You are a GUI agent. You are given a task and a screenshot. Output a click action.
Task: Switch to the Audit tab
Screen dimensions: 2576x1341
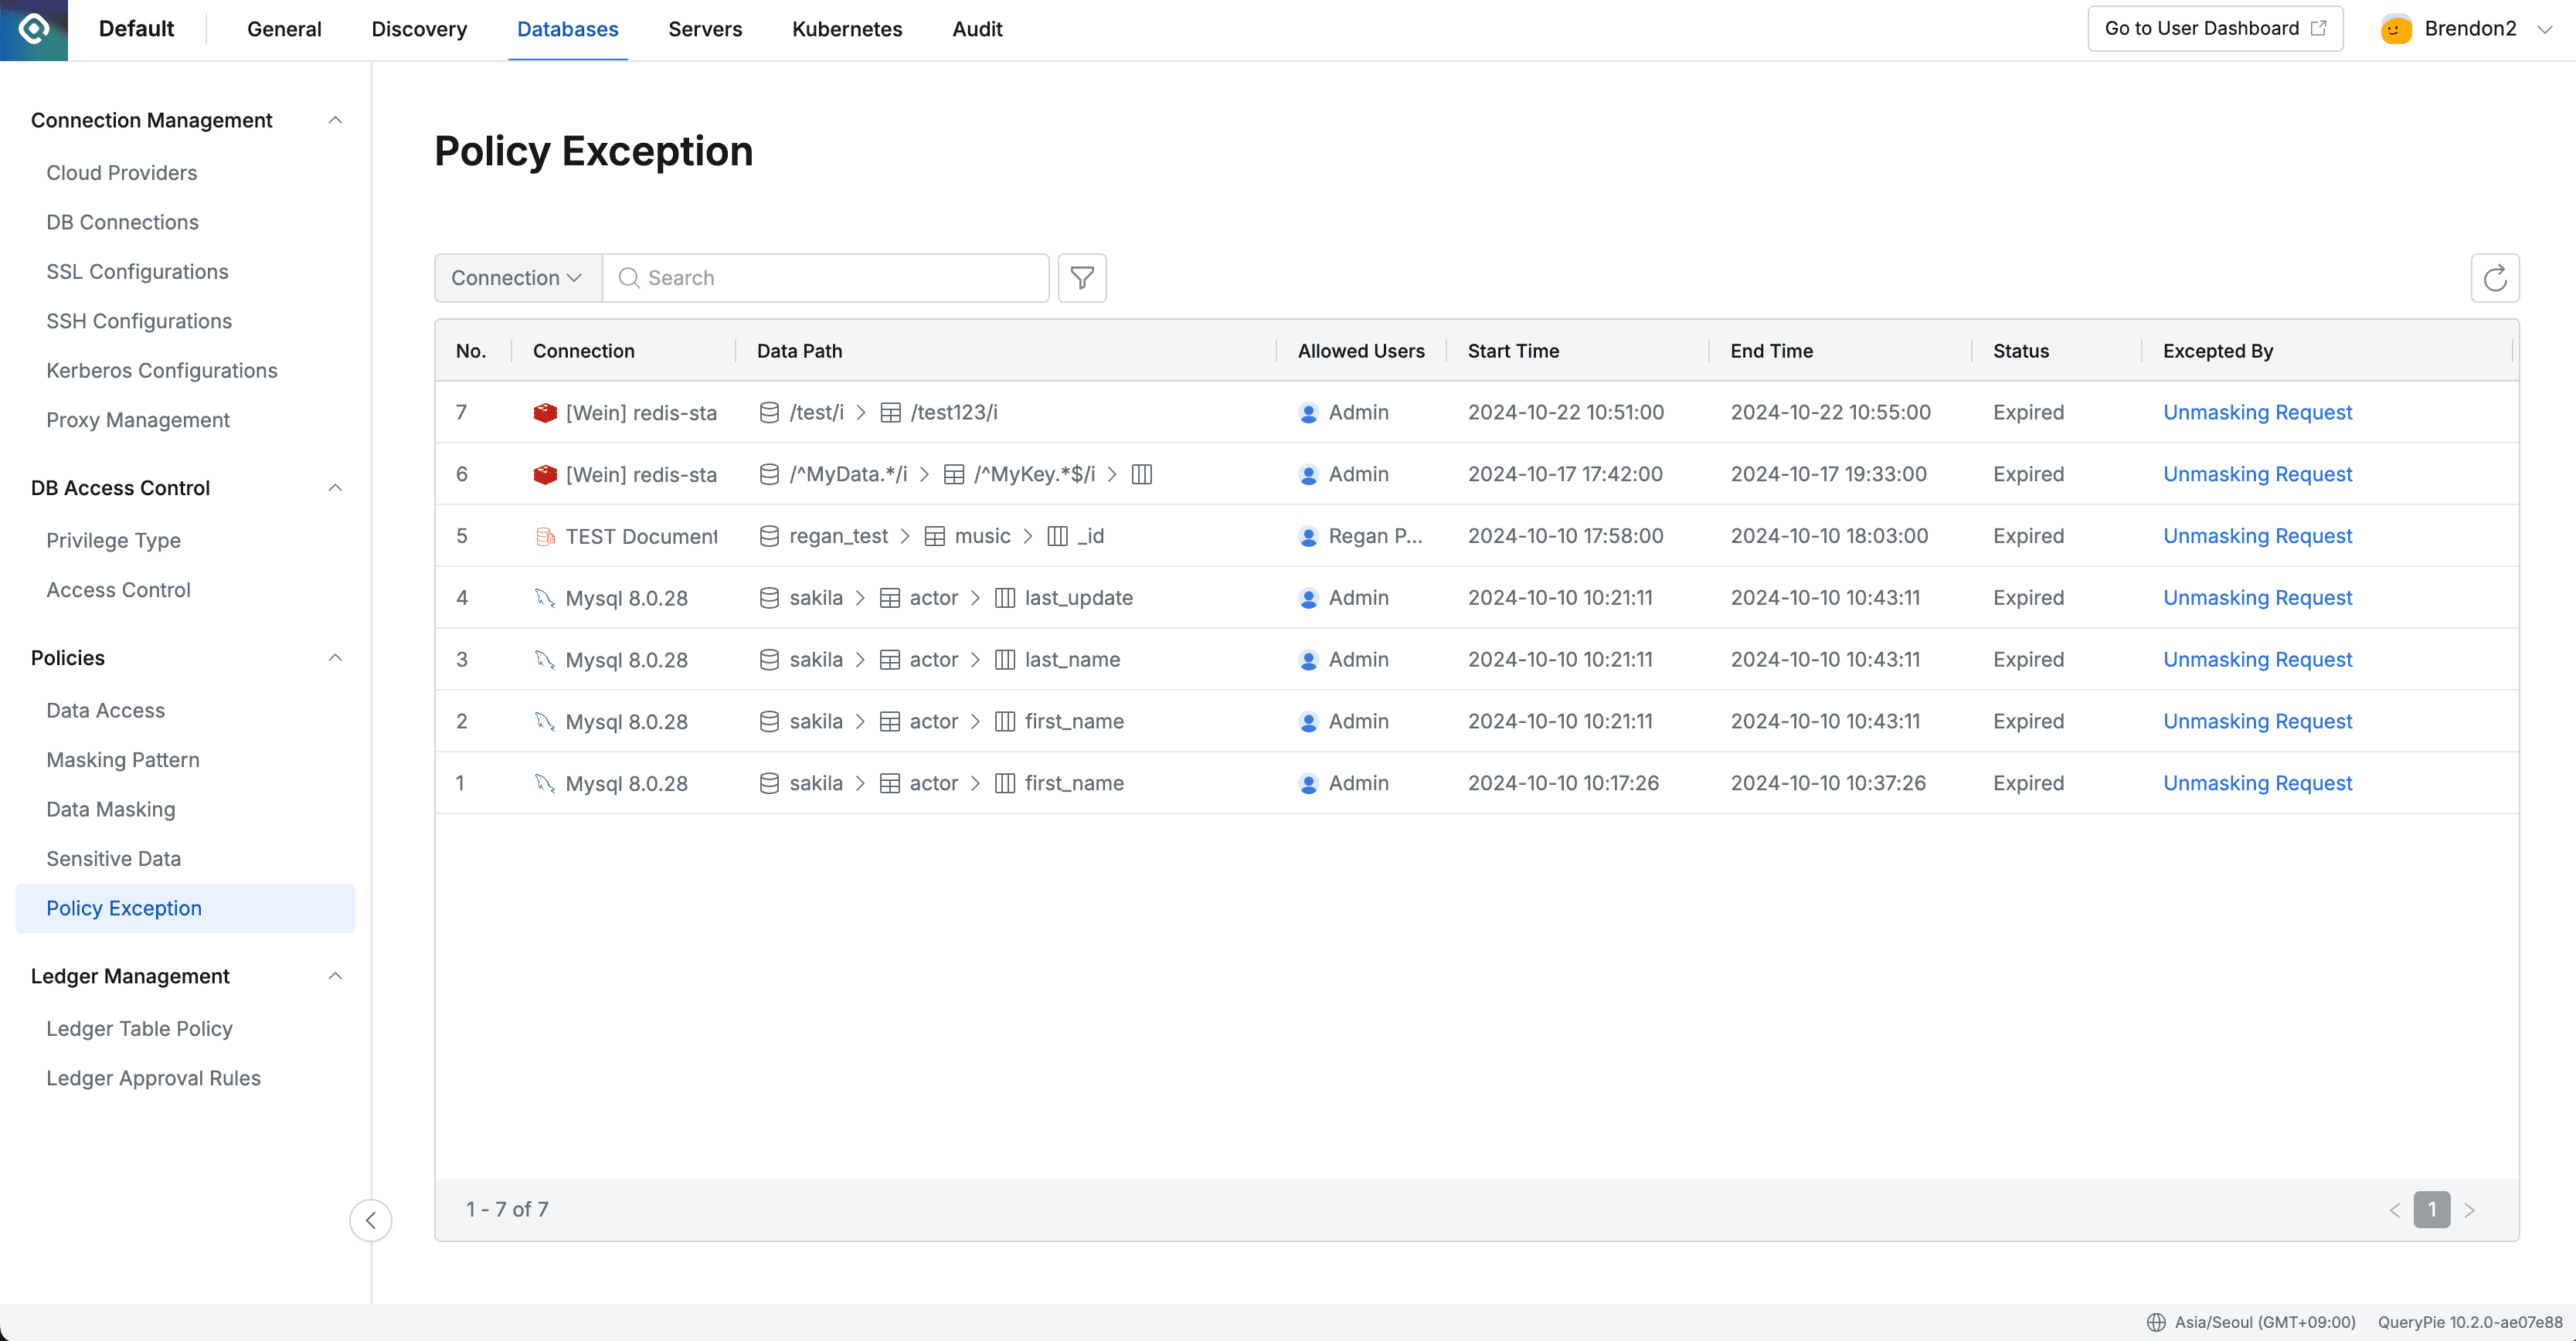[977, 29]
